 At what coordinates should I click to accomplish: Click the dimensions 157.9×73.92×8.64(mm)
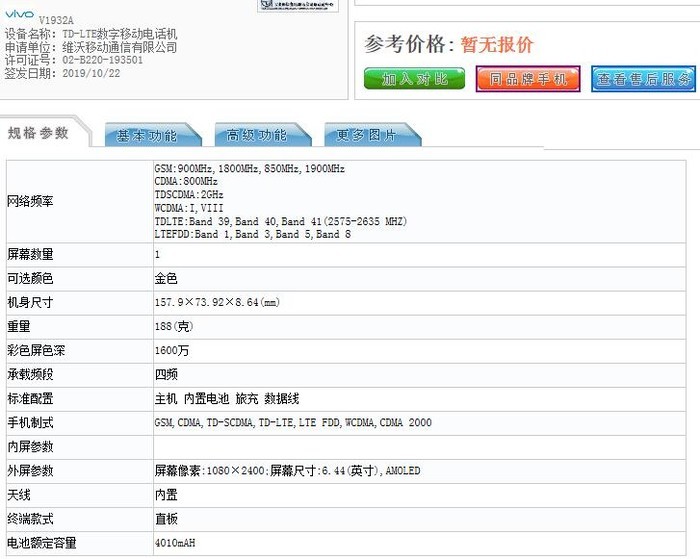(x=217, y=302)
